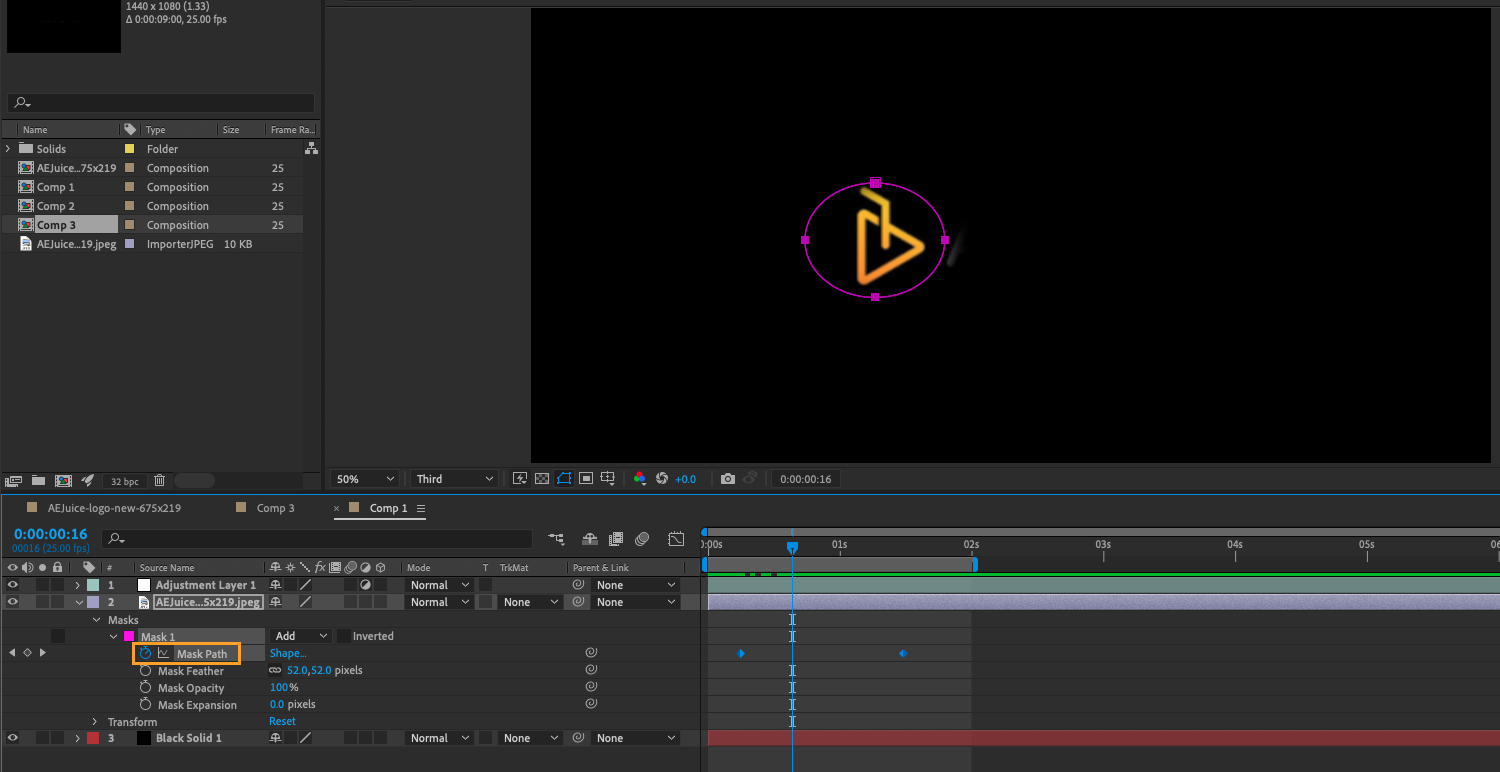Toggle mask and shape path visibility icon
Screen dimensions: 1500x772
click(x=564, y=479)
